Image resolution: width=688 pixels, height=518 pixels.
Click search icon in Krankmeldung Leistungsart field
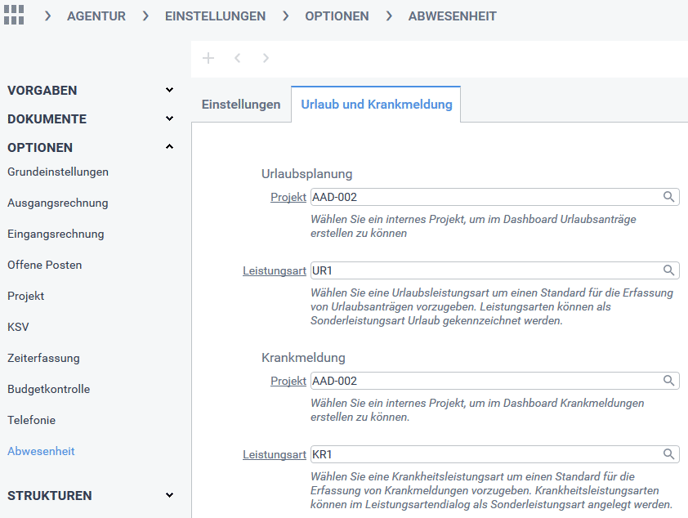point(669,455)
